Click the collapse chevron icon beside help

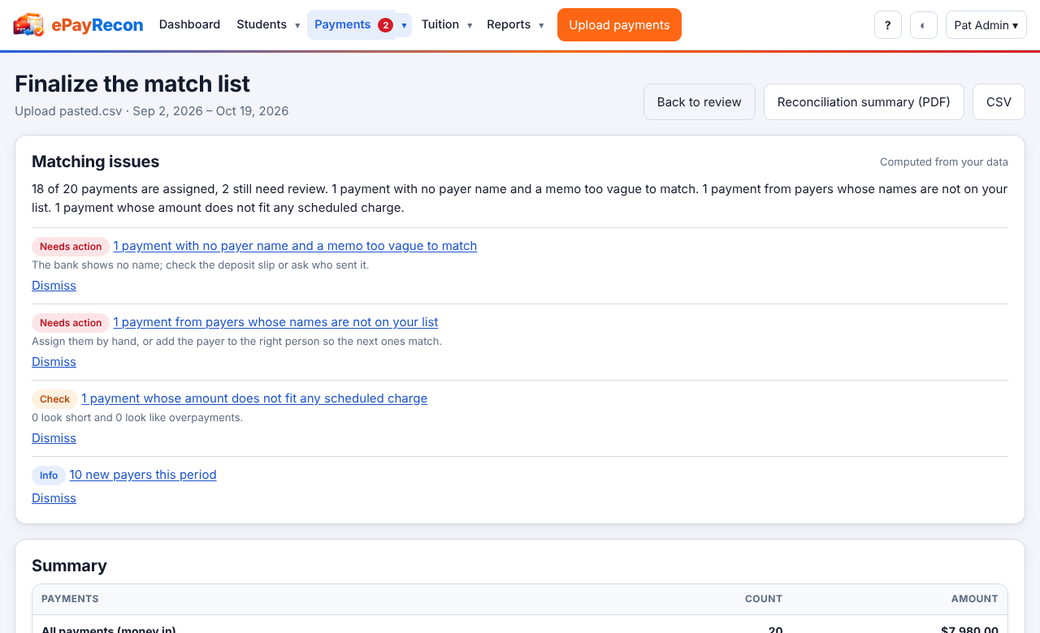pyautogui.click(x=923, y=25)
